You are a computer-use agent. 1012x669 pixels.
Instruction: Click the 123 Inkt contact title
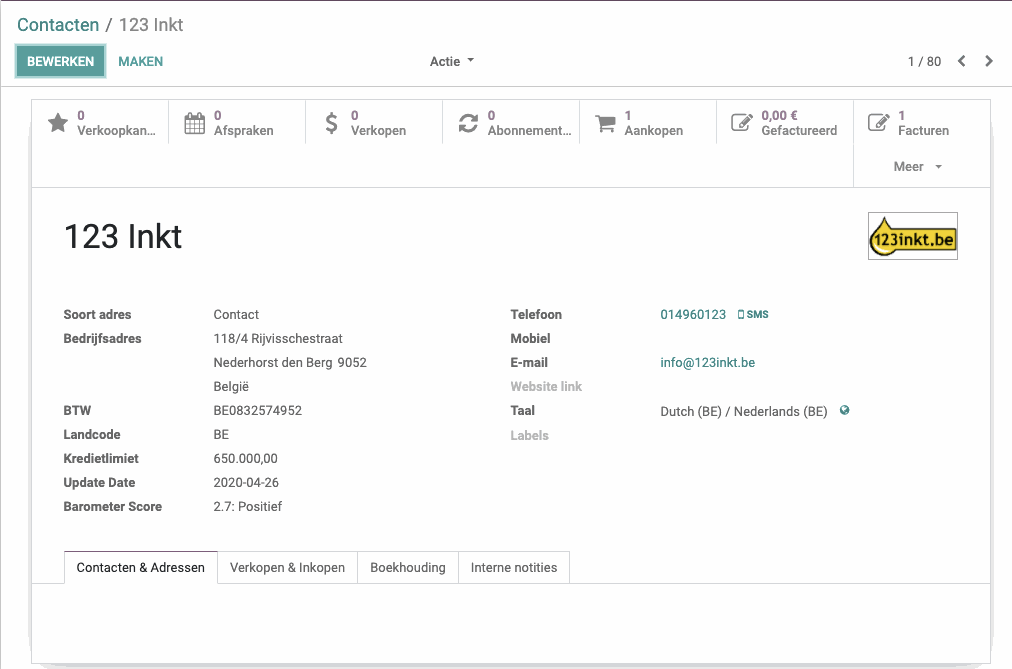[x=123, y=236]
